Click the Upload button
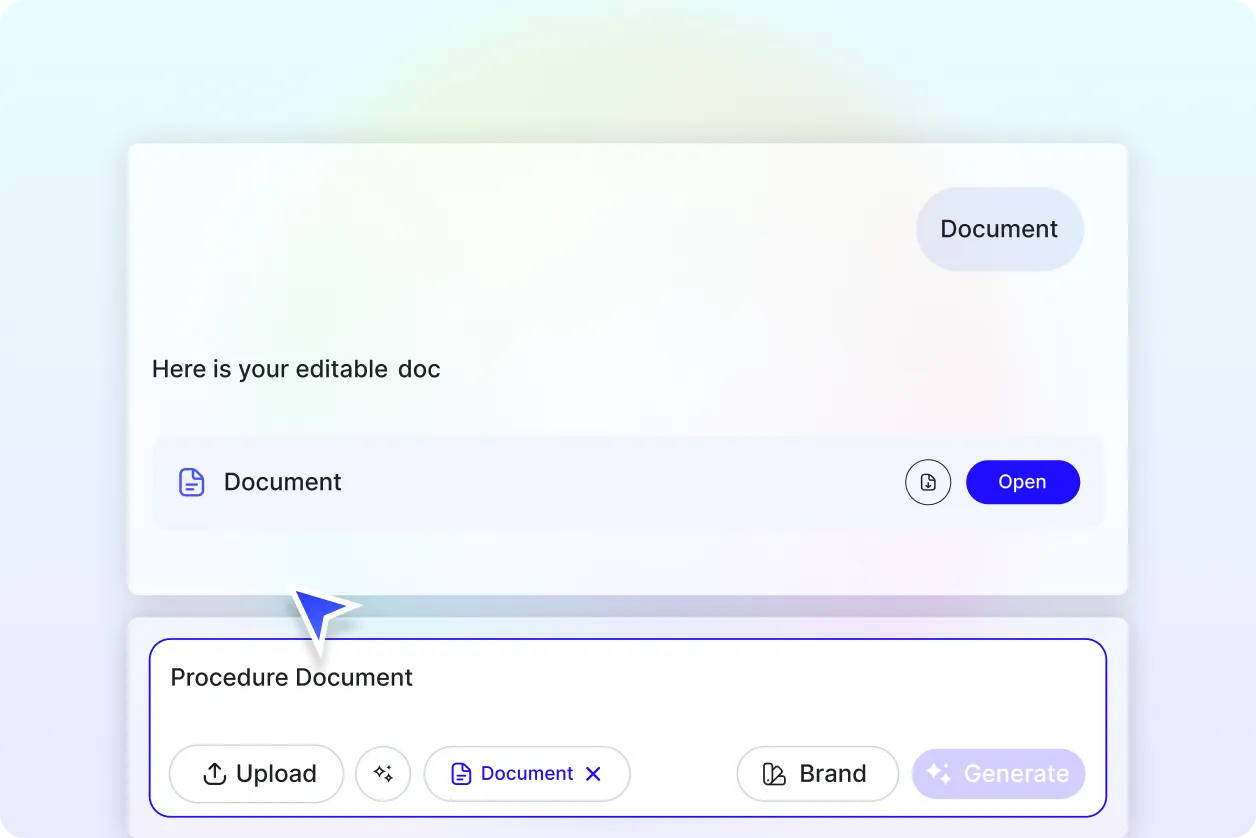Screen dimensions: 1256x838 pyautogui.click(x=257, y=774)
